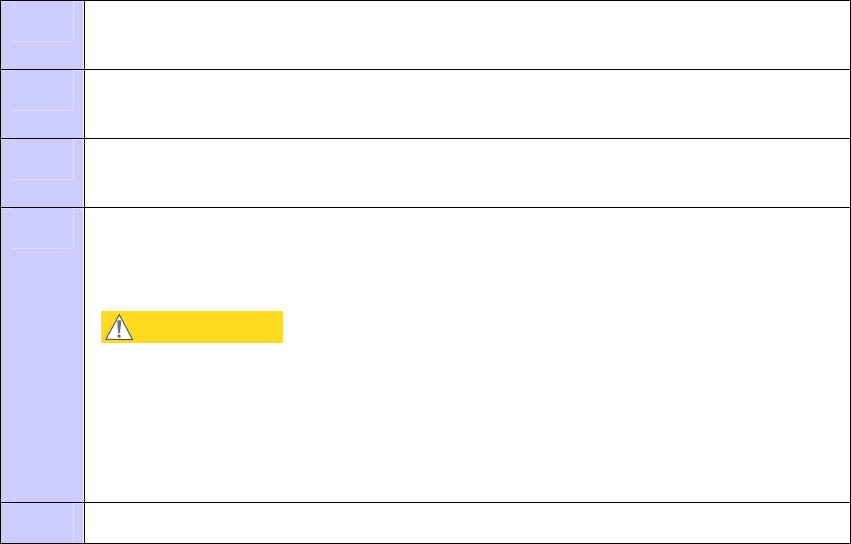Click the lavender strip below first row's outlined box
The width and height of the screenshot is (851, 544).
(x=42, y=55)
